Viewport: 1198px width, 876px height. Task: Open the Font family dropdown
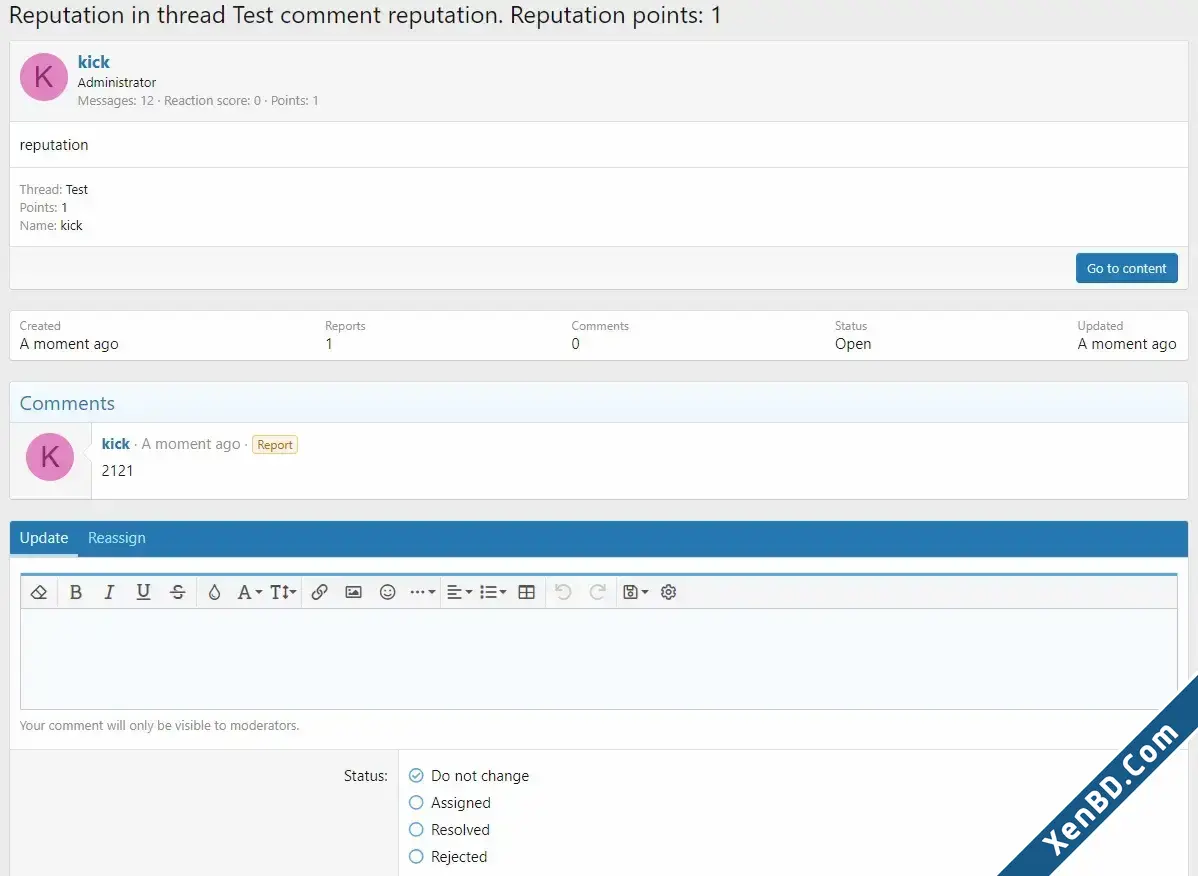click(249, 592)
